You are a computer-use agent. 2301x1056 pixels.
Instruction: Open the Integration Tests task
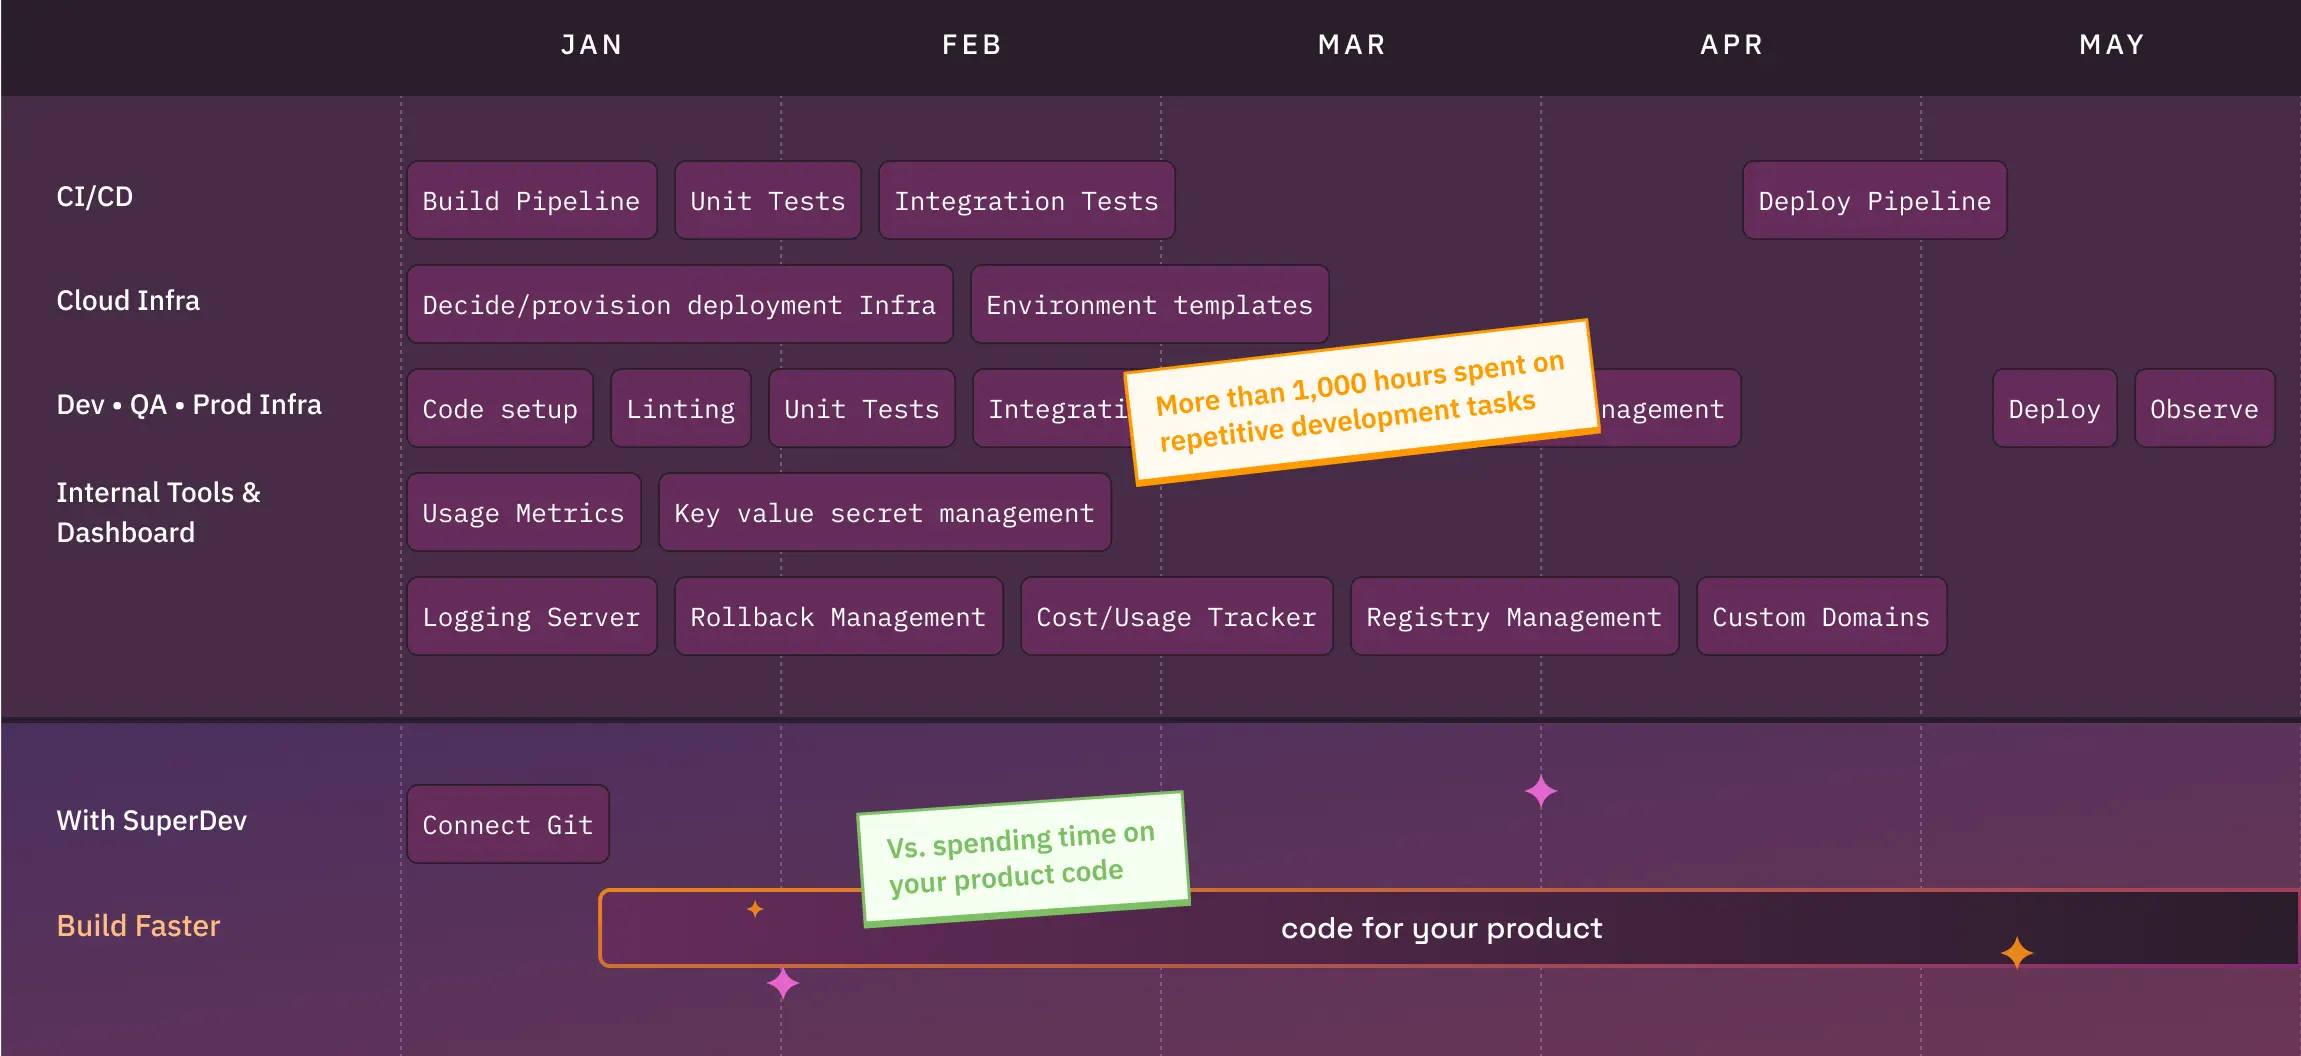pos(1026,201)
